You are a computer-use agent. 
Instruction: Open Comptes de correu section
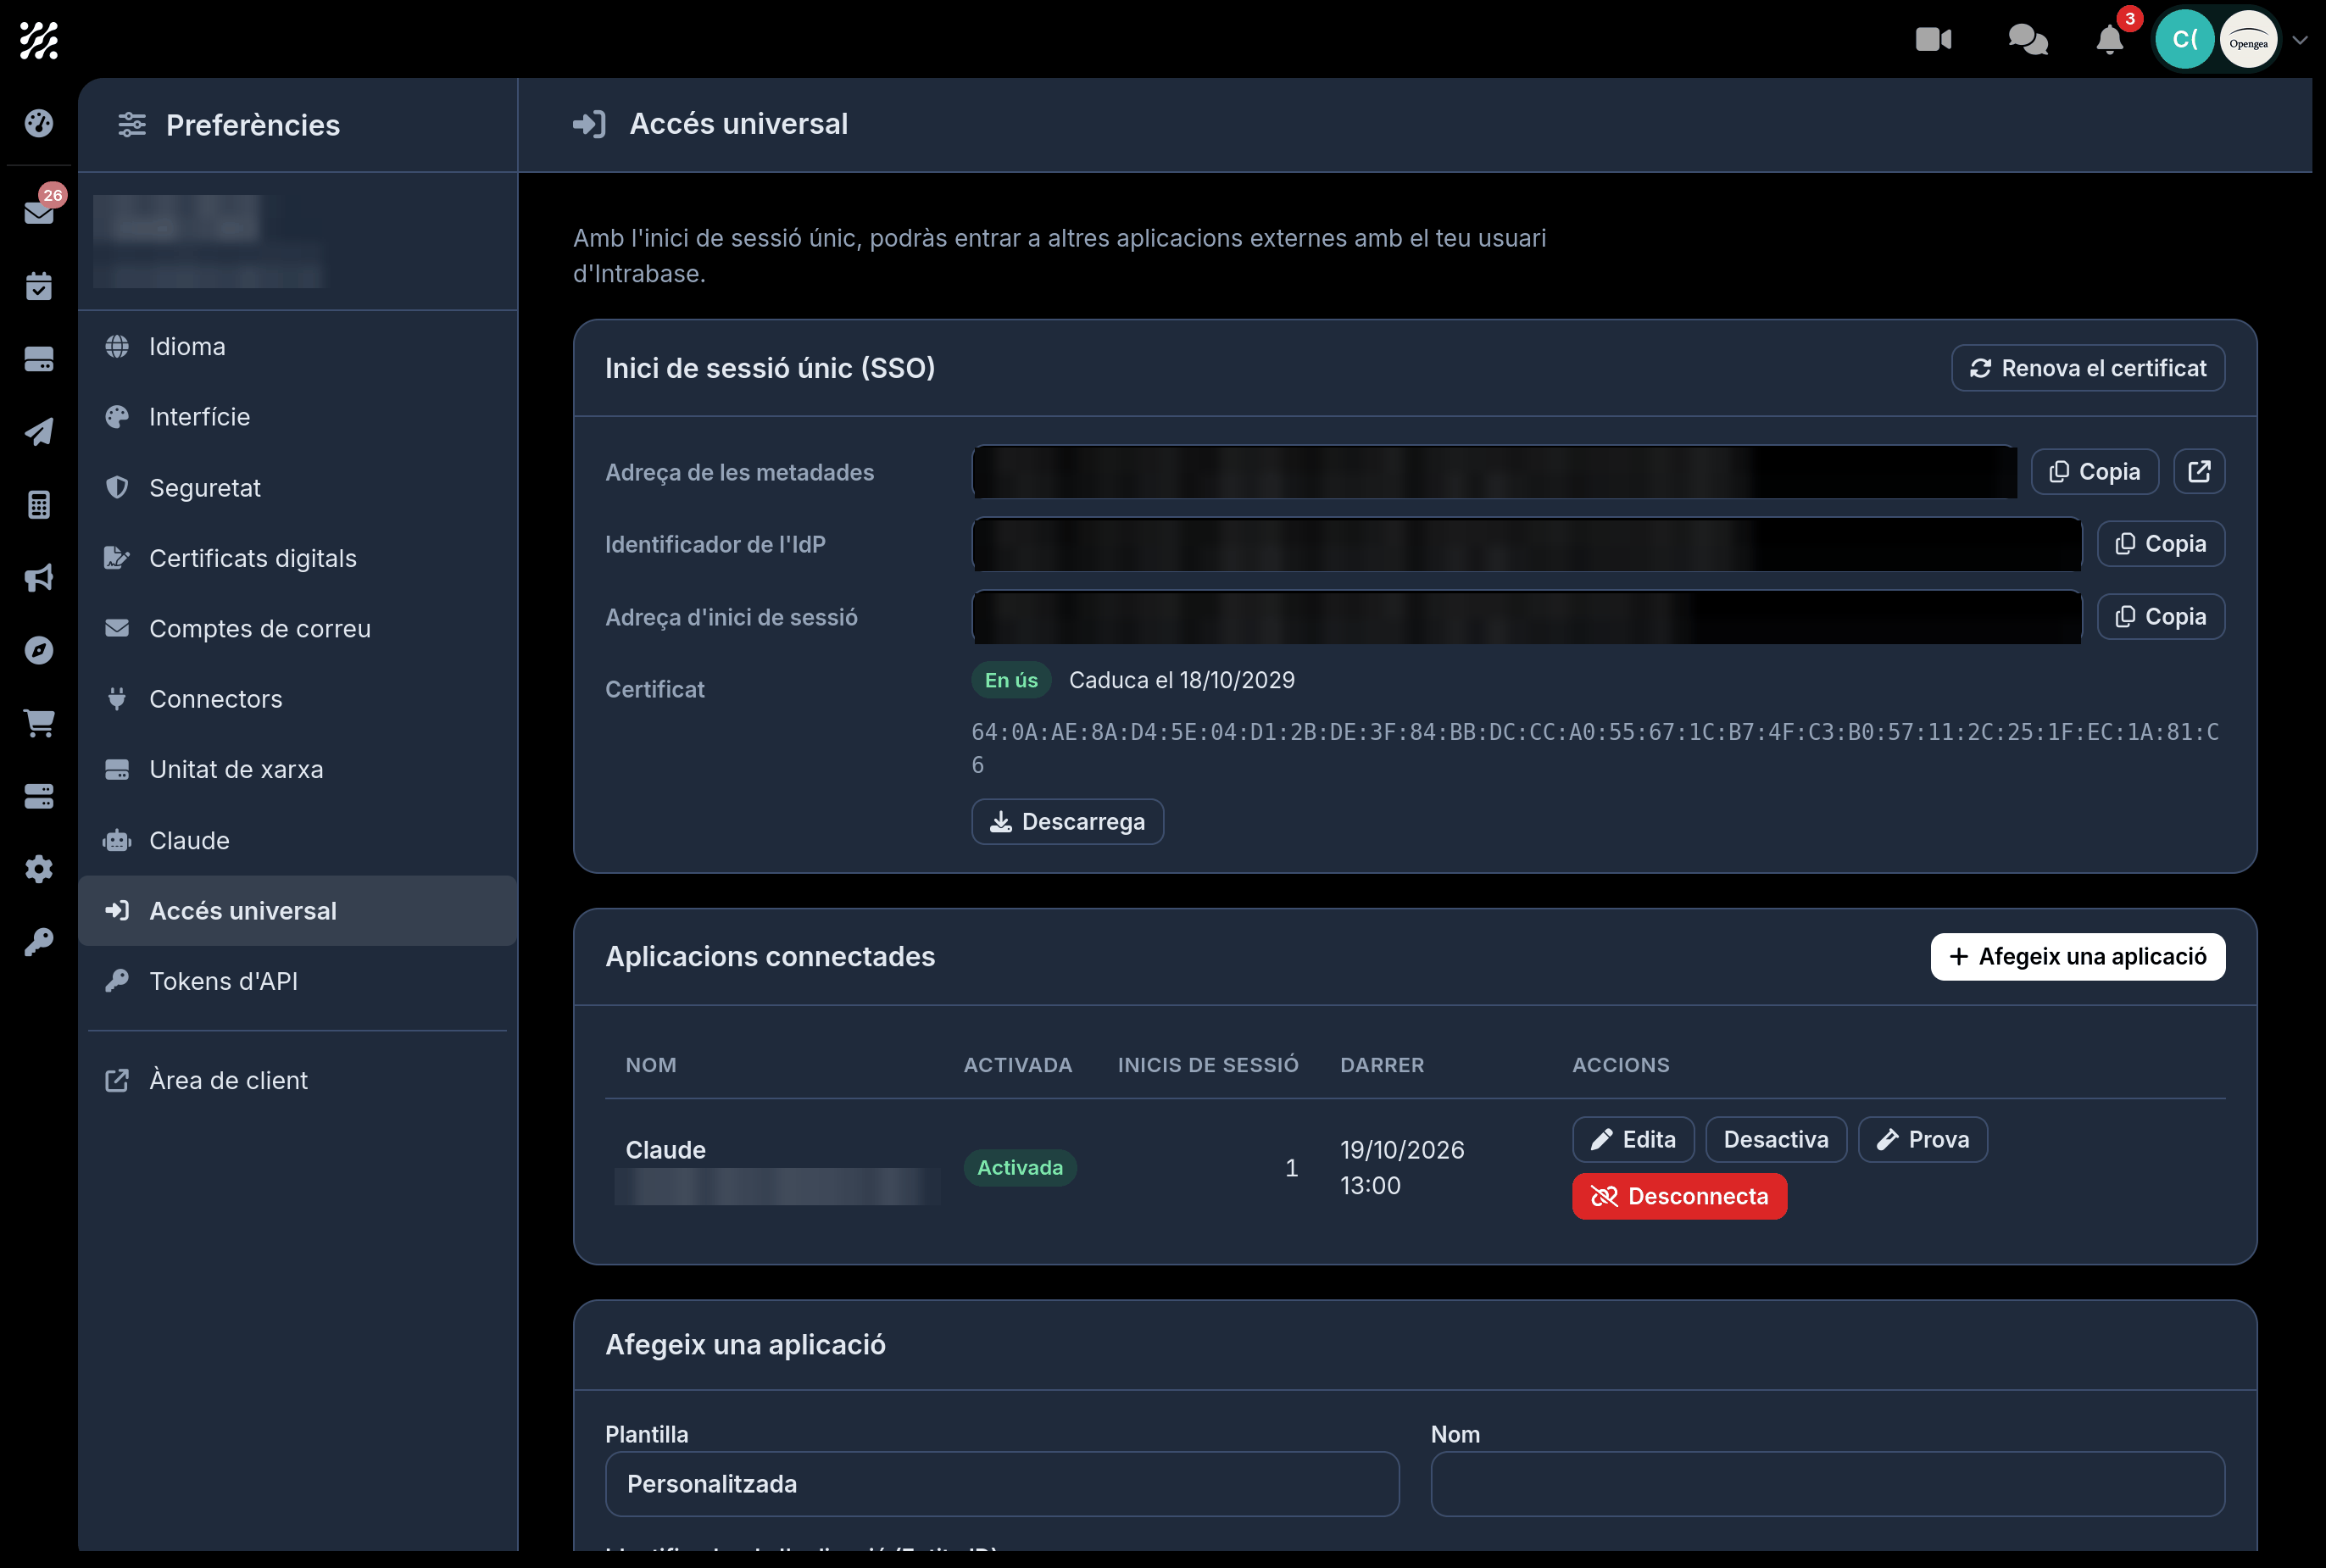(297, 628)
